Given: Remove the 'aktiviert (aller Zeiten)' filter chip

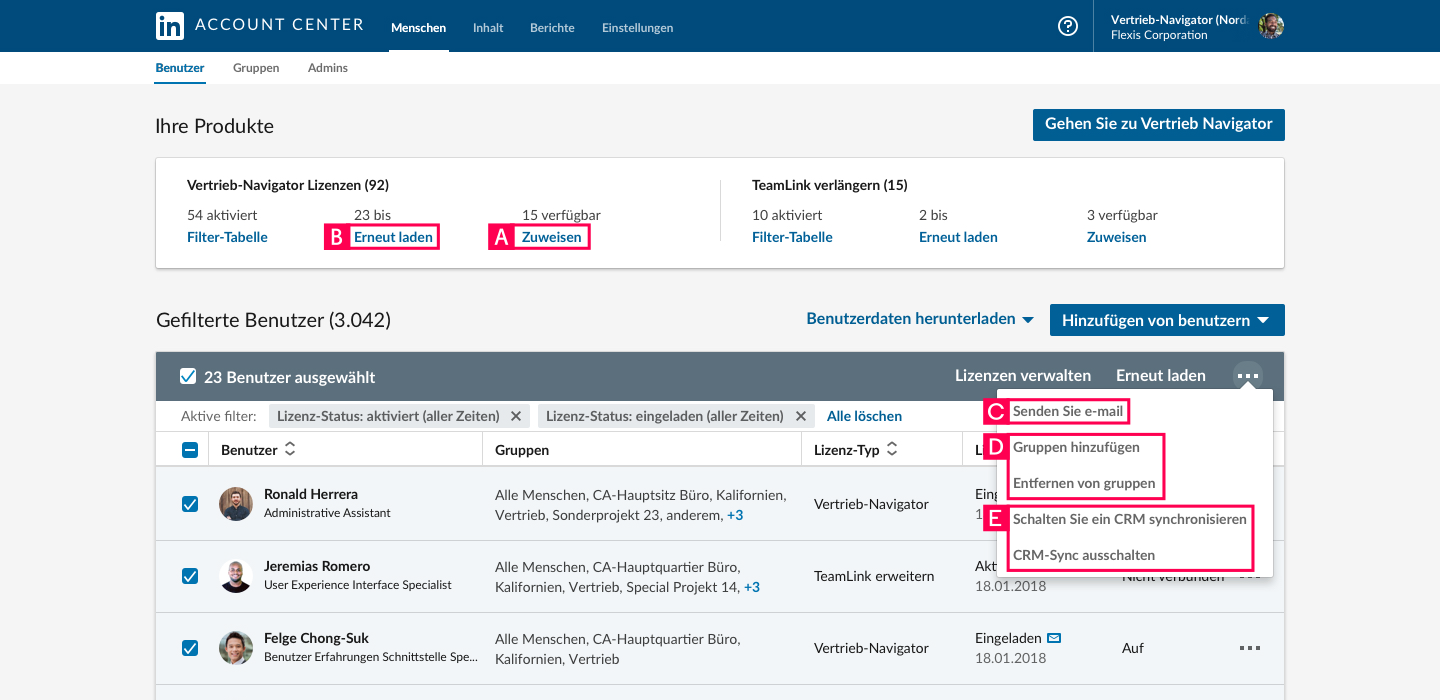Looking at the screenshot, I should pyautogui.click(x=516, y=416).
